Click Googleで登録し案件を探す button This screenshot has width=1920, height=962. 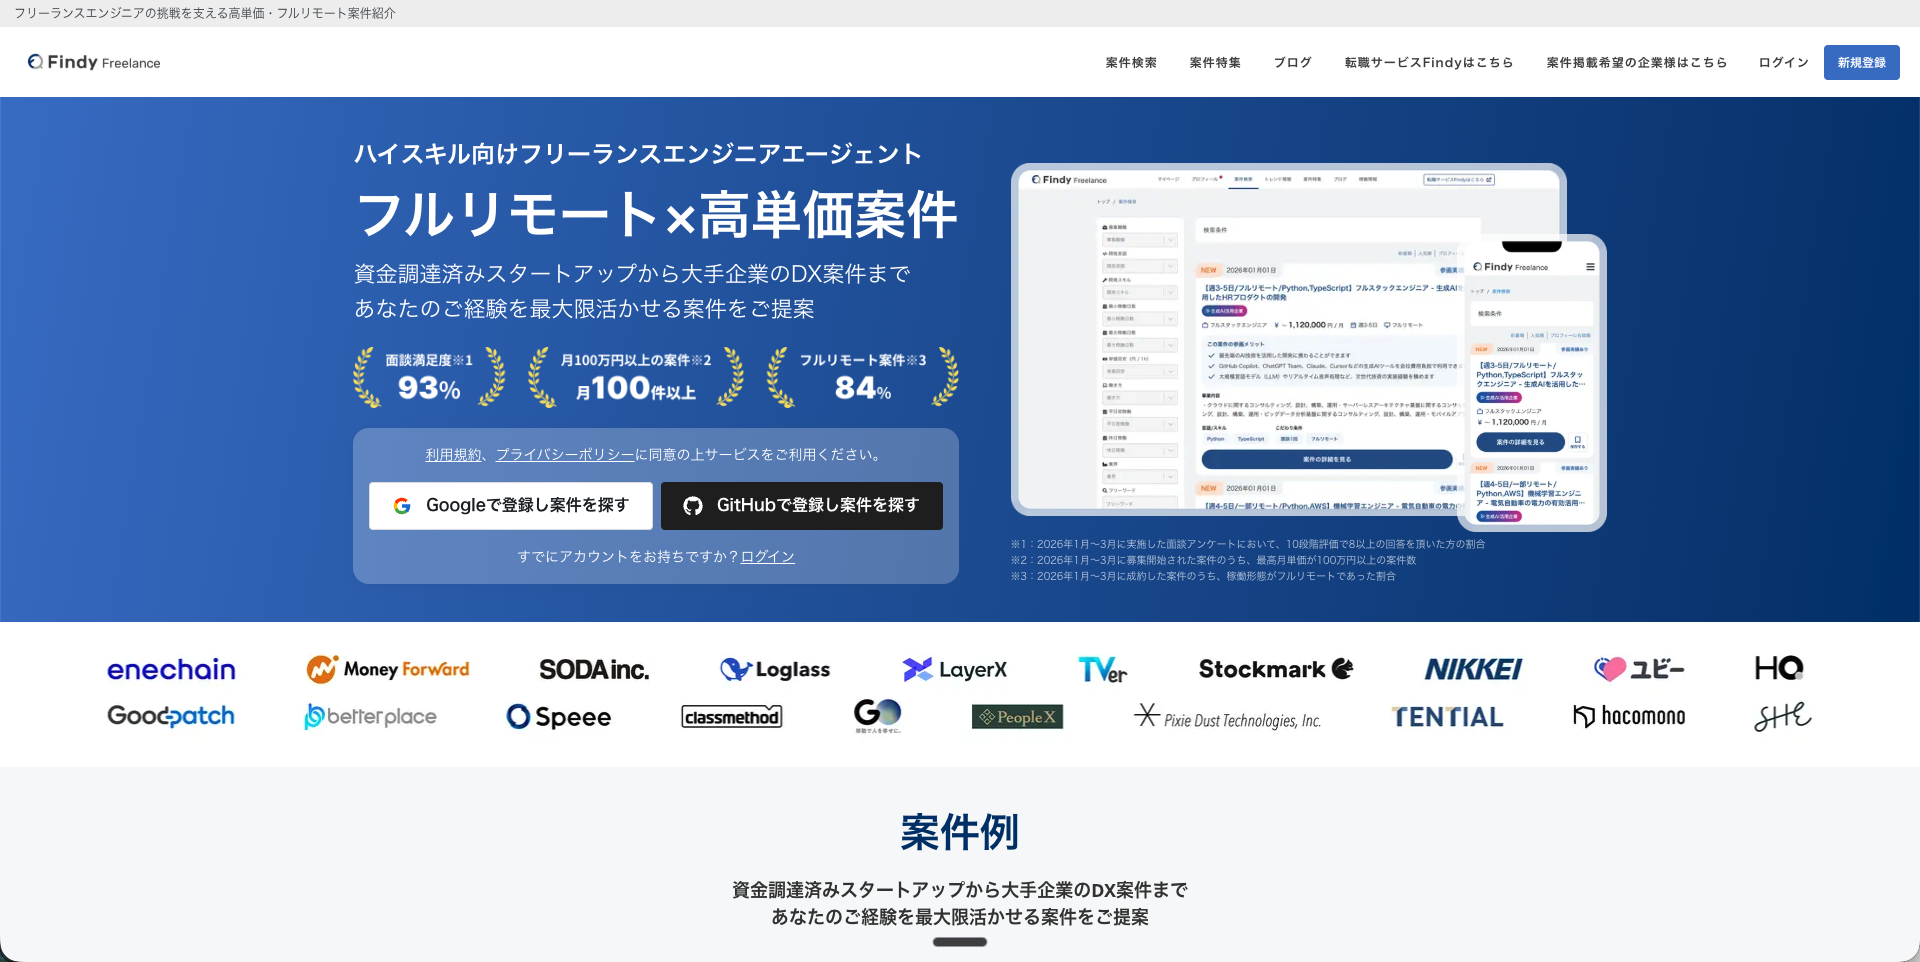511,506
